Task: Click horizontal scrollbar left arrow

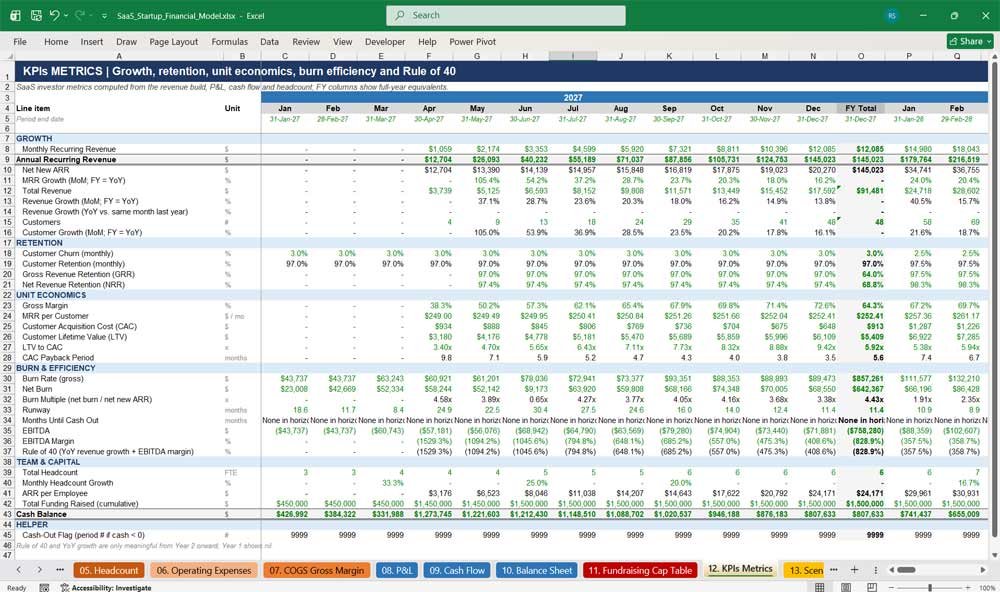Action: 891,570
